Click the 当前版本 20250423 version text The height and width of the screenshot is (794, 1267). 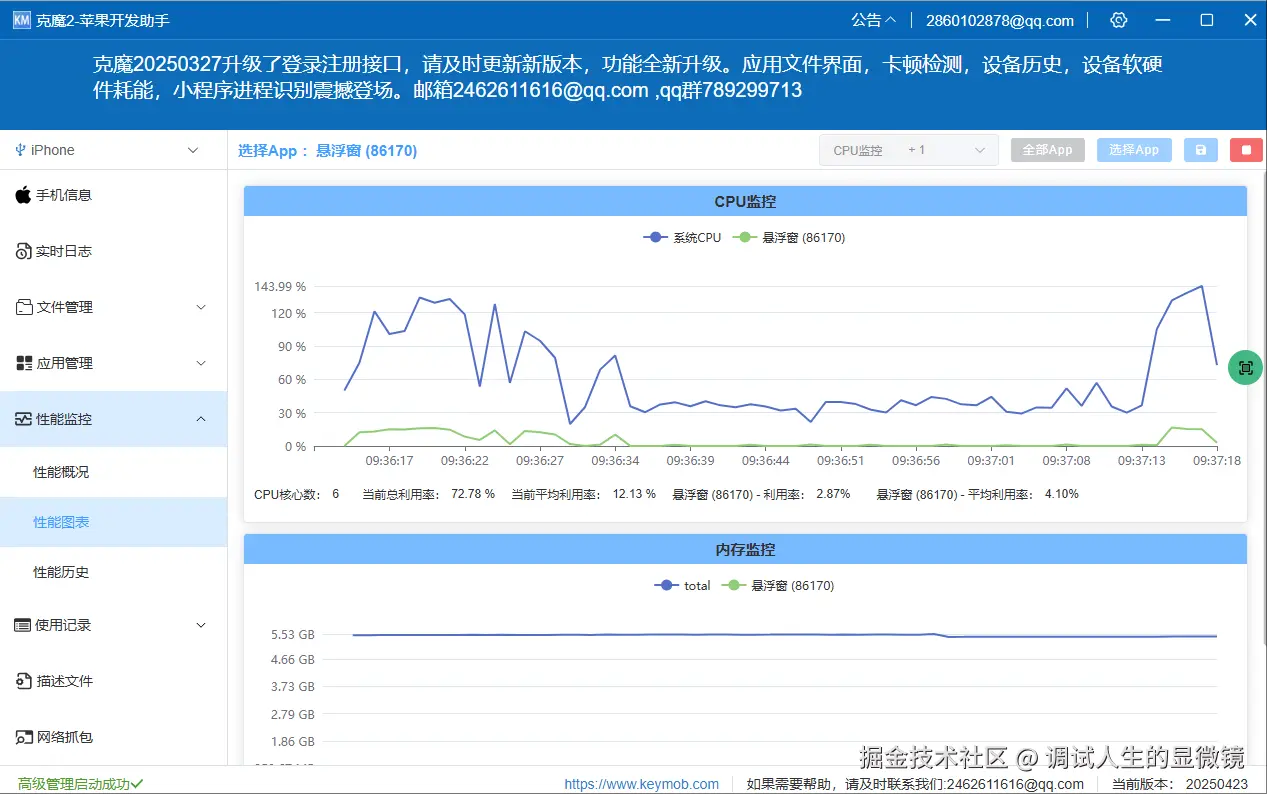(x=1180, y=784)
